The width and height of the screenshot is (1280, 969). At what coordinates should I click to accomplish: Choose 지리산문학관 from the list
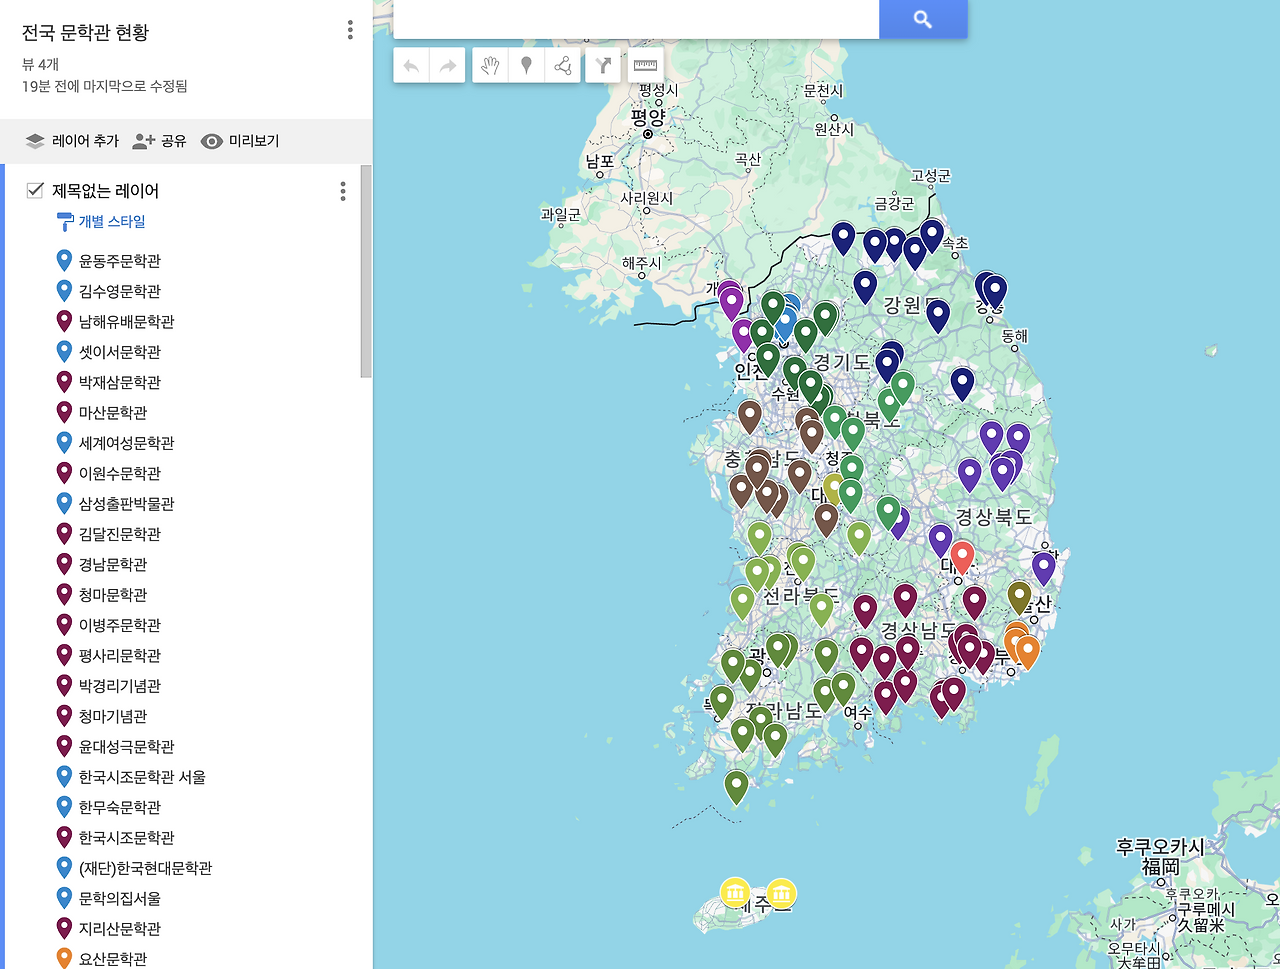coord(120,928)
